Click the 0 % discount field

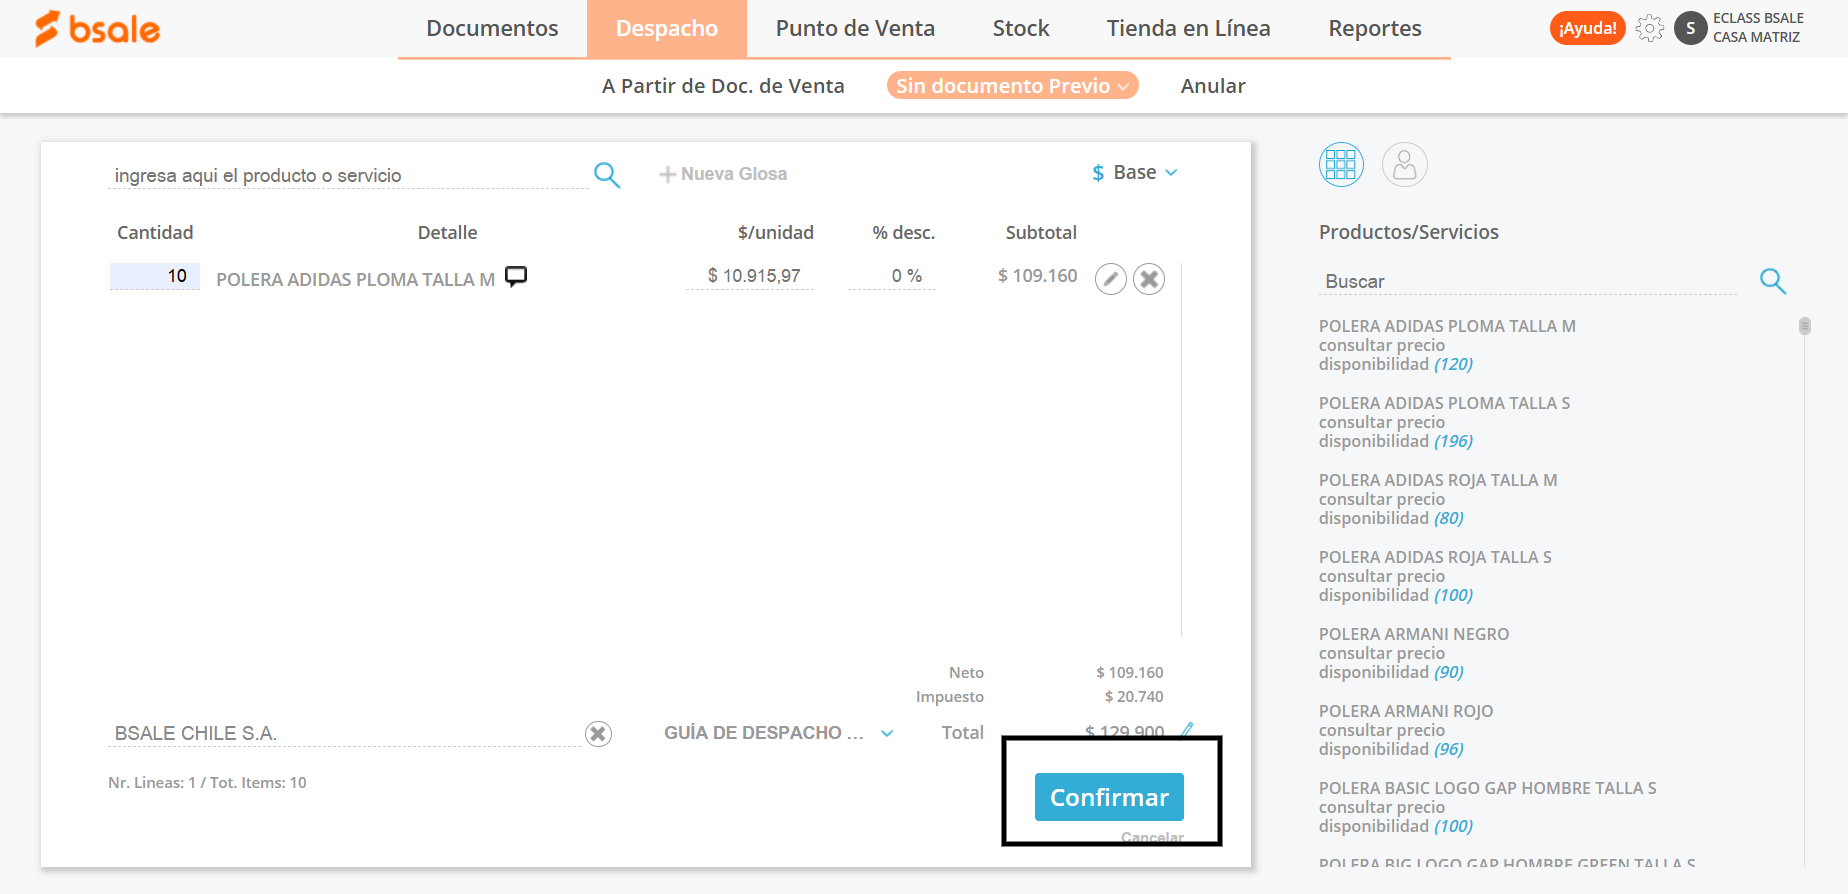tap(892, 276)
